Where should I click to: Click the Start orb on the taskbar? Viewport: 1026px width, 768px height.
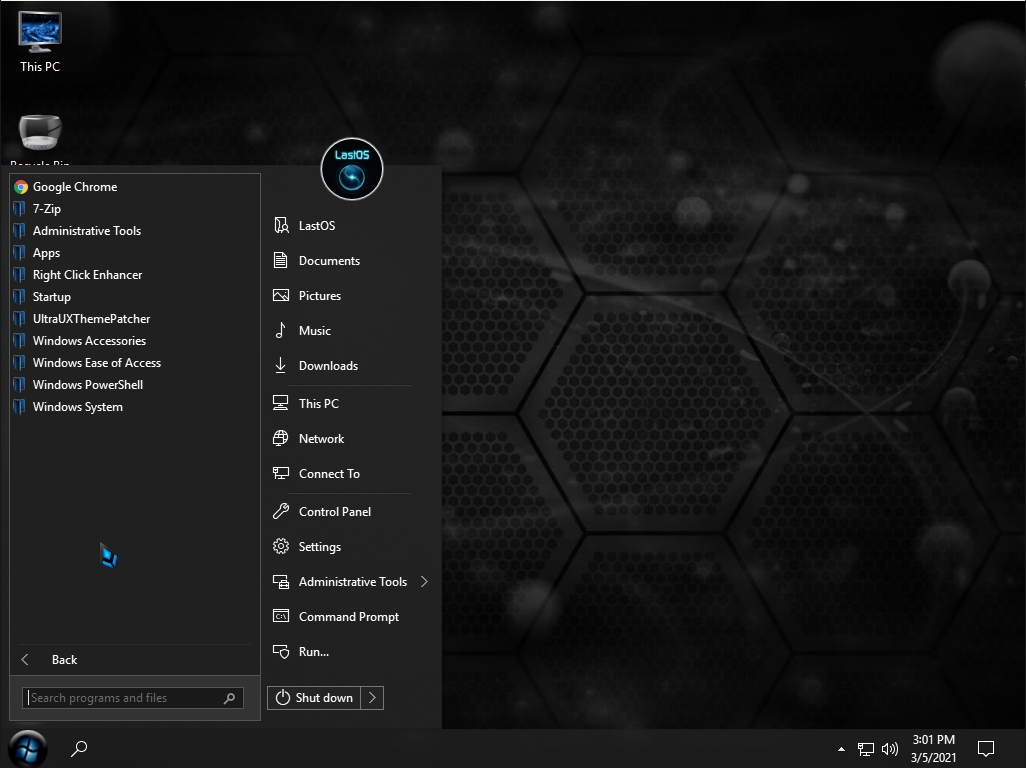click(27, 748)
